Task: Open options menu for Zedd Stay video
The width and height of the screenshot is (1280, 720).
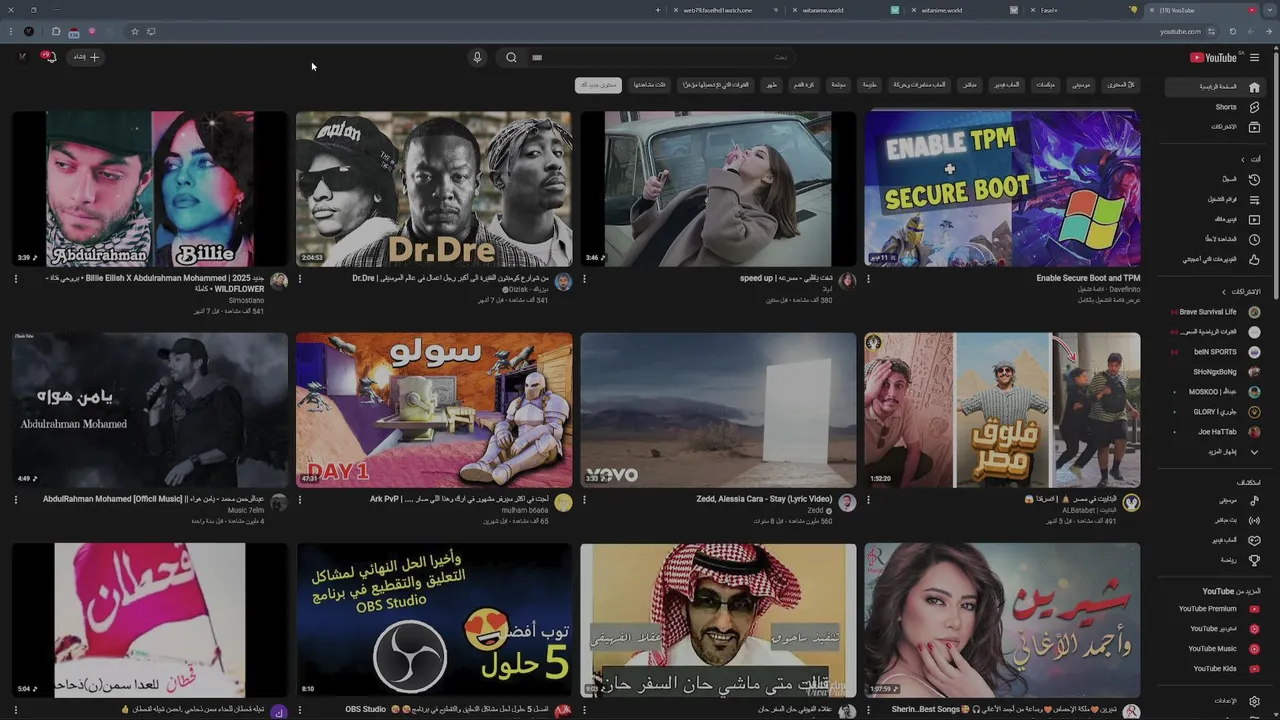Action: click(584, 500)
